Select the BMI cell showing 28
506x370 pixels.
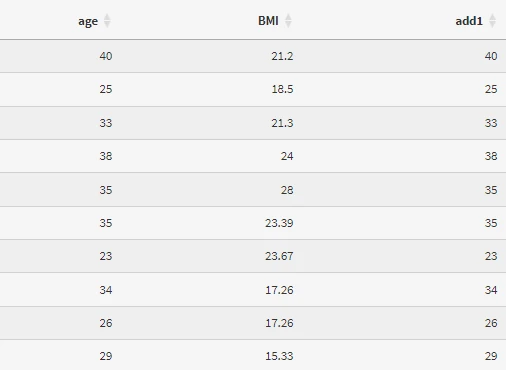click(287, 190)
